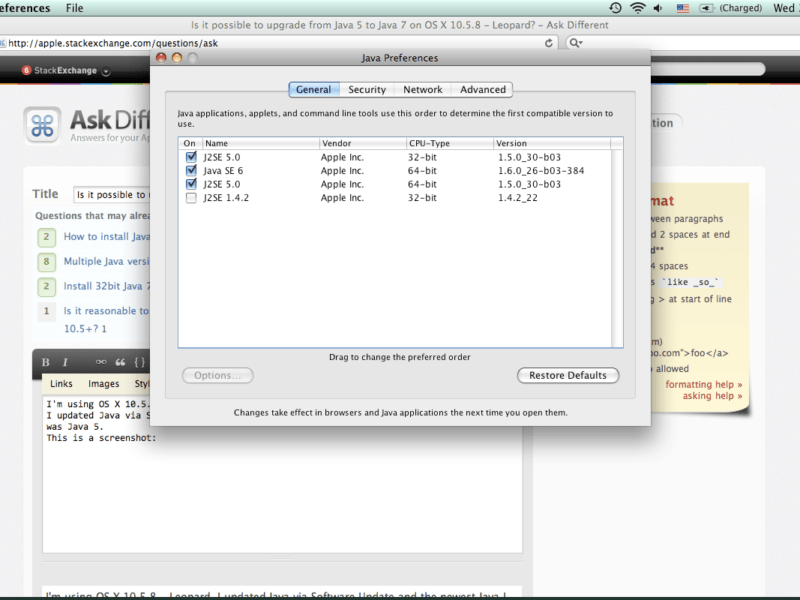Viewport: 800px width, 600px height.
Task: Click the Bold formatting icon in editor
Action: tap(46, 362)
